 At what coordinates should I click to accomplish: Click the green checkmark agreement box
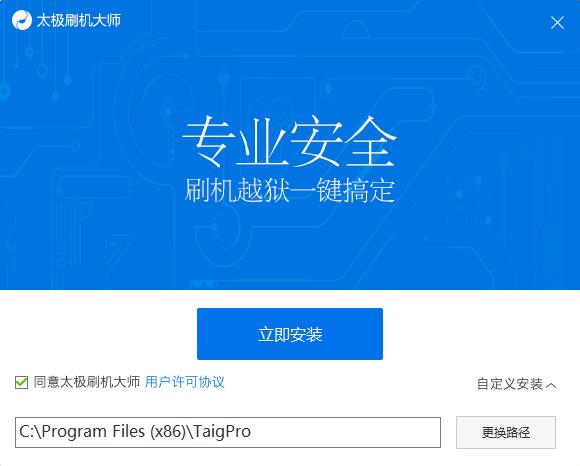click(21, 382)
